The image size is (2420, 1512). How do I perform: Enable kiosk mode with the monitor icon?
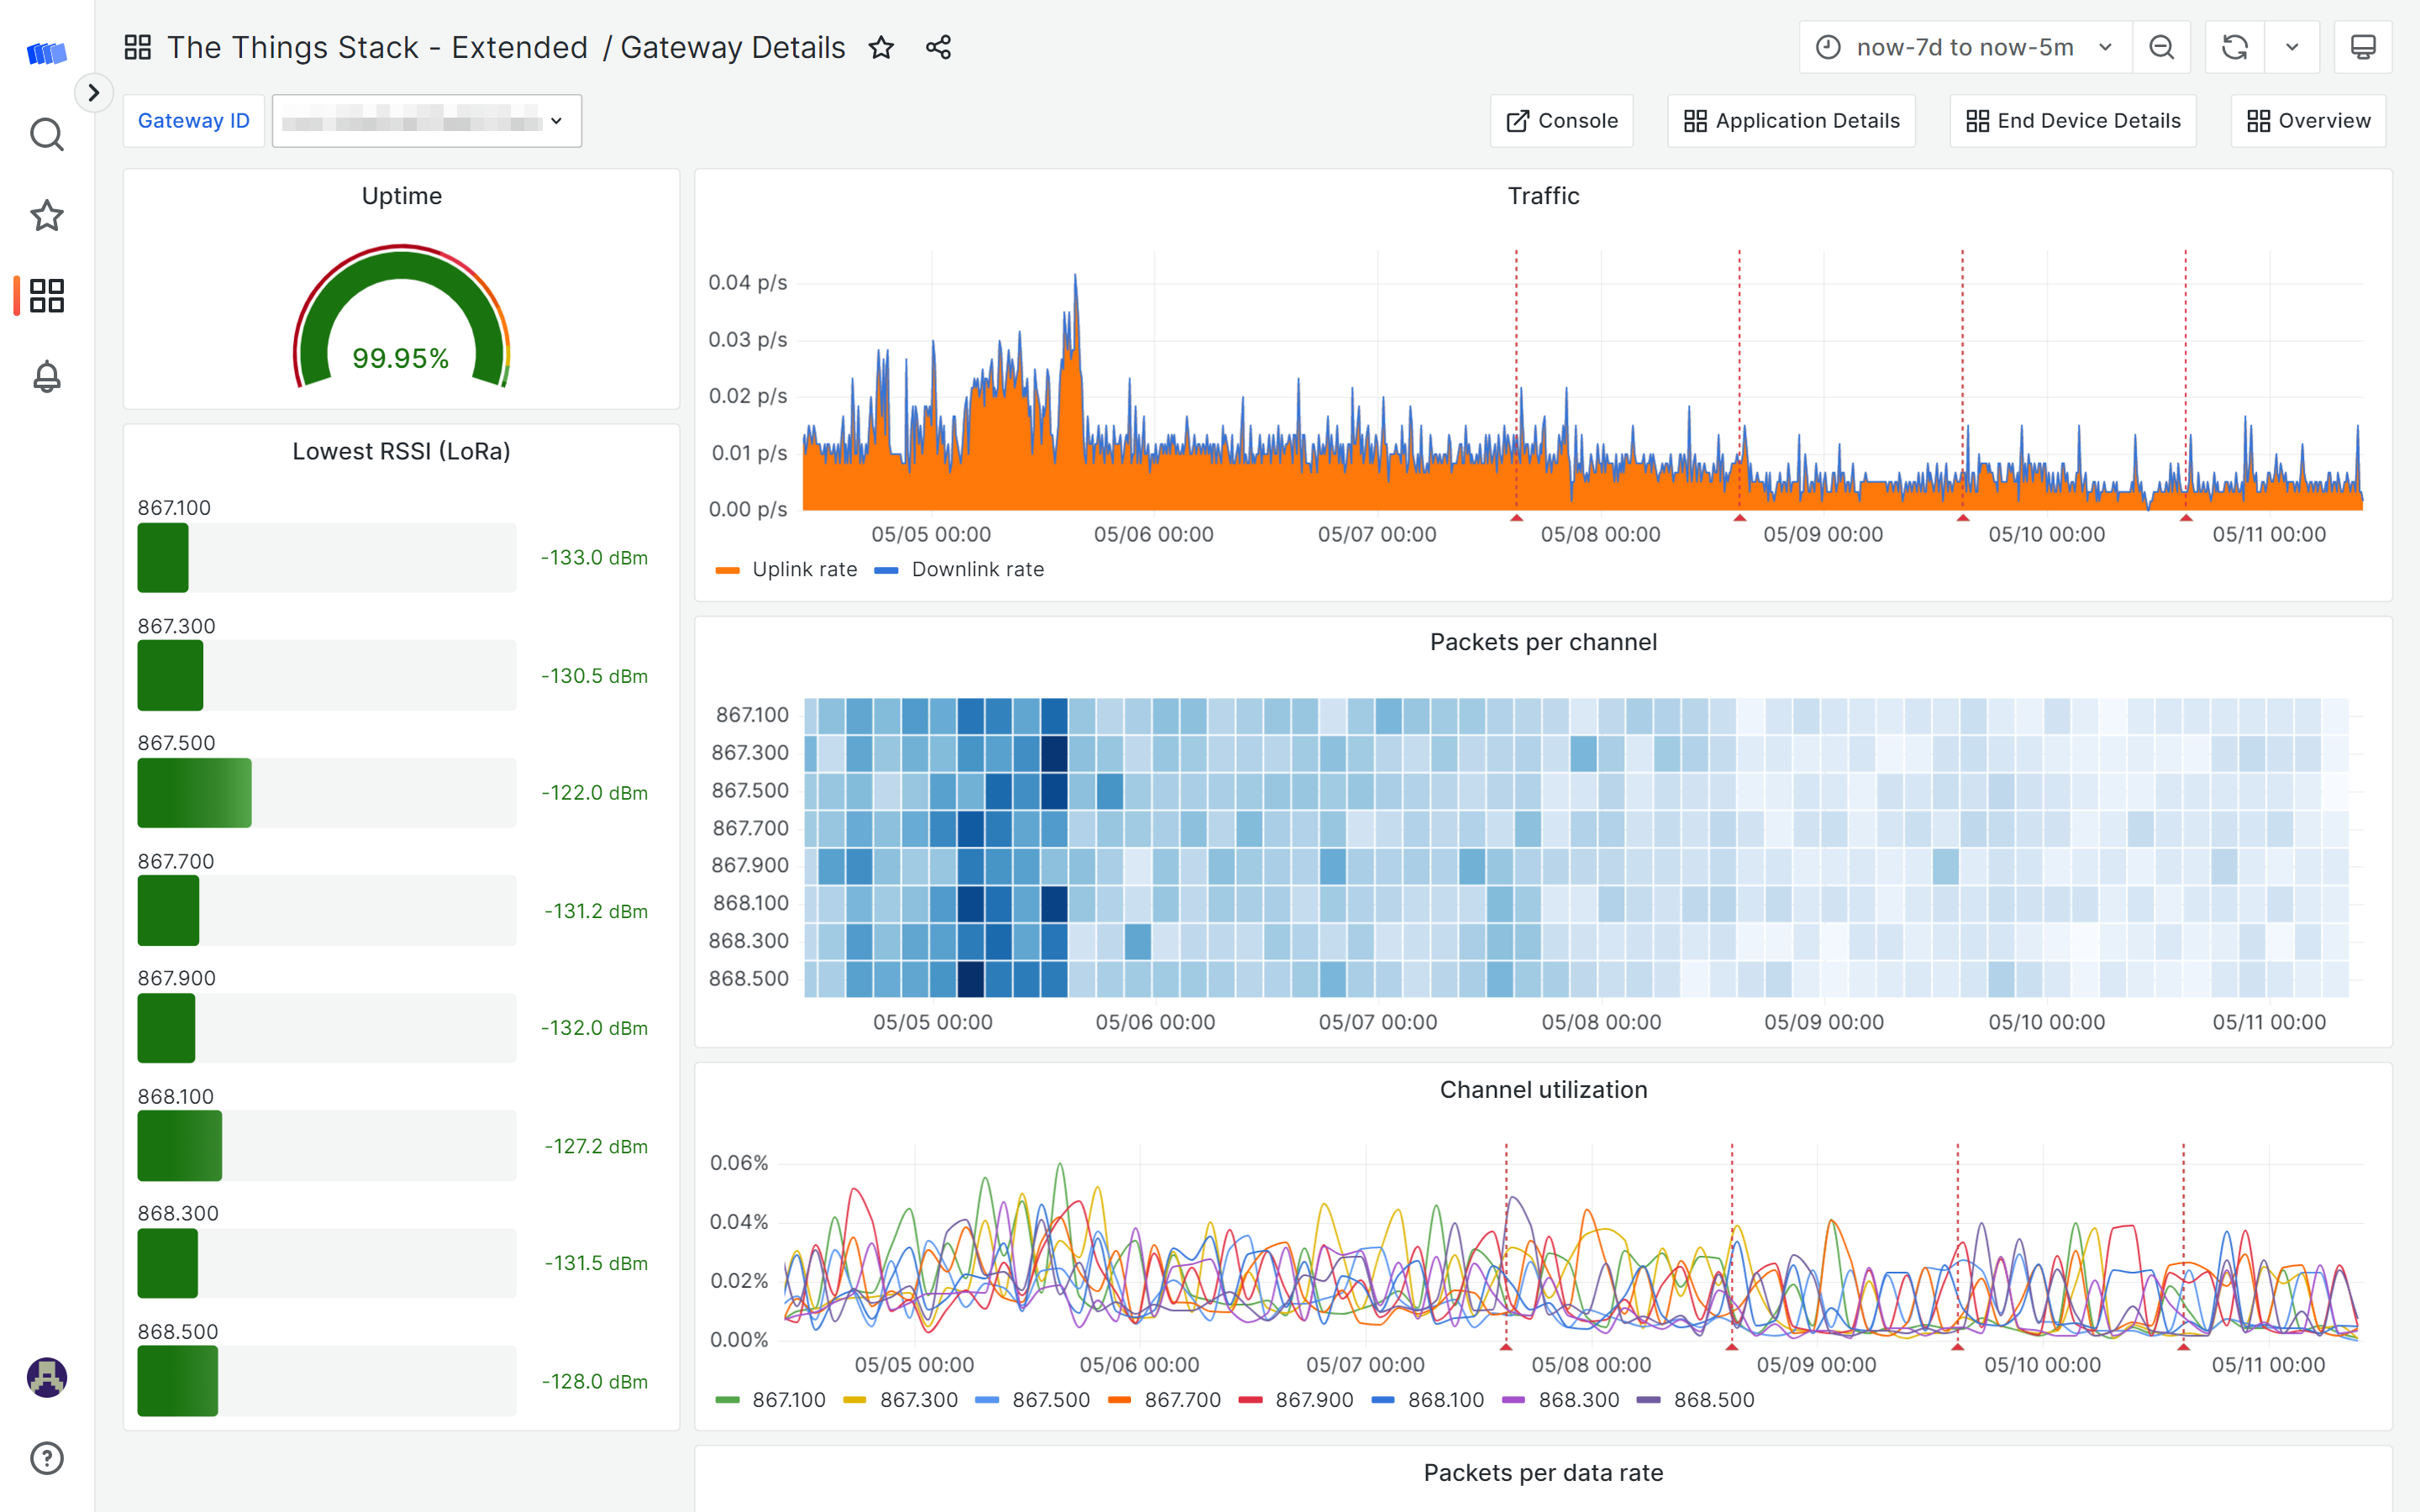click(2362, 46)
